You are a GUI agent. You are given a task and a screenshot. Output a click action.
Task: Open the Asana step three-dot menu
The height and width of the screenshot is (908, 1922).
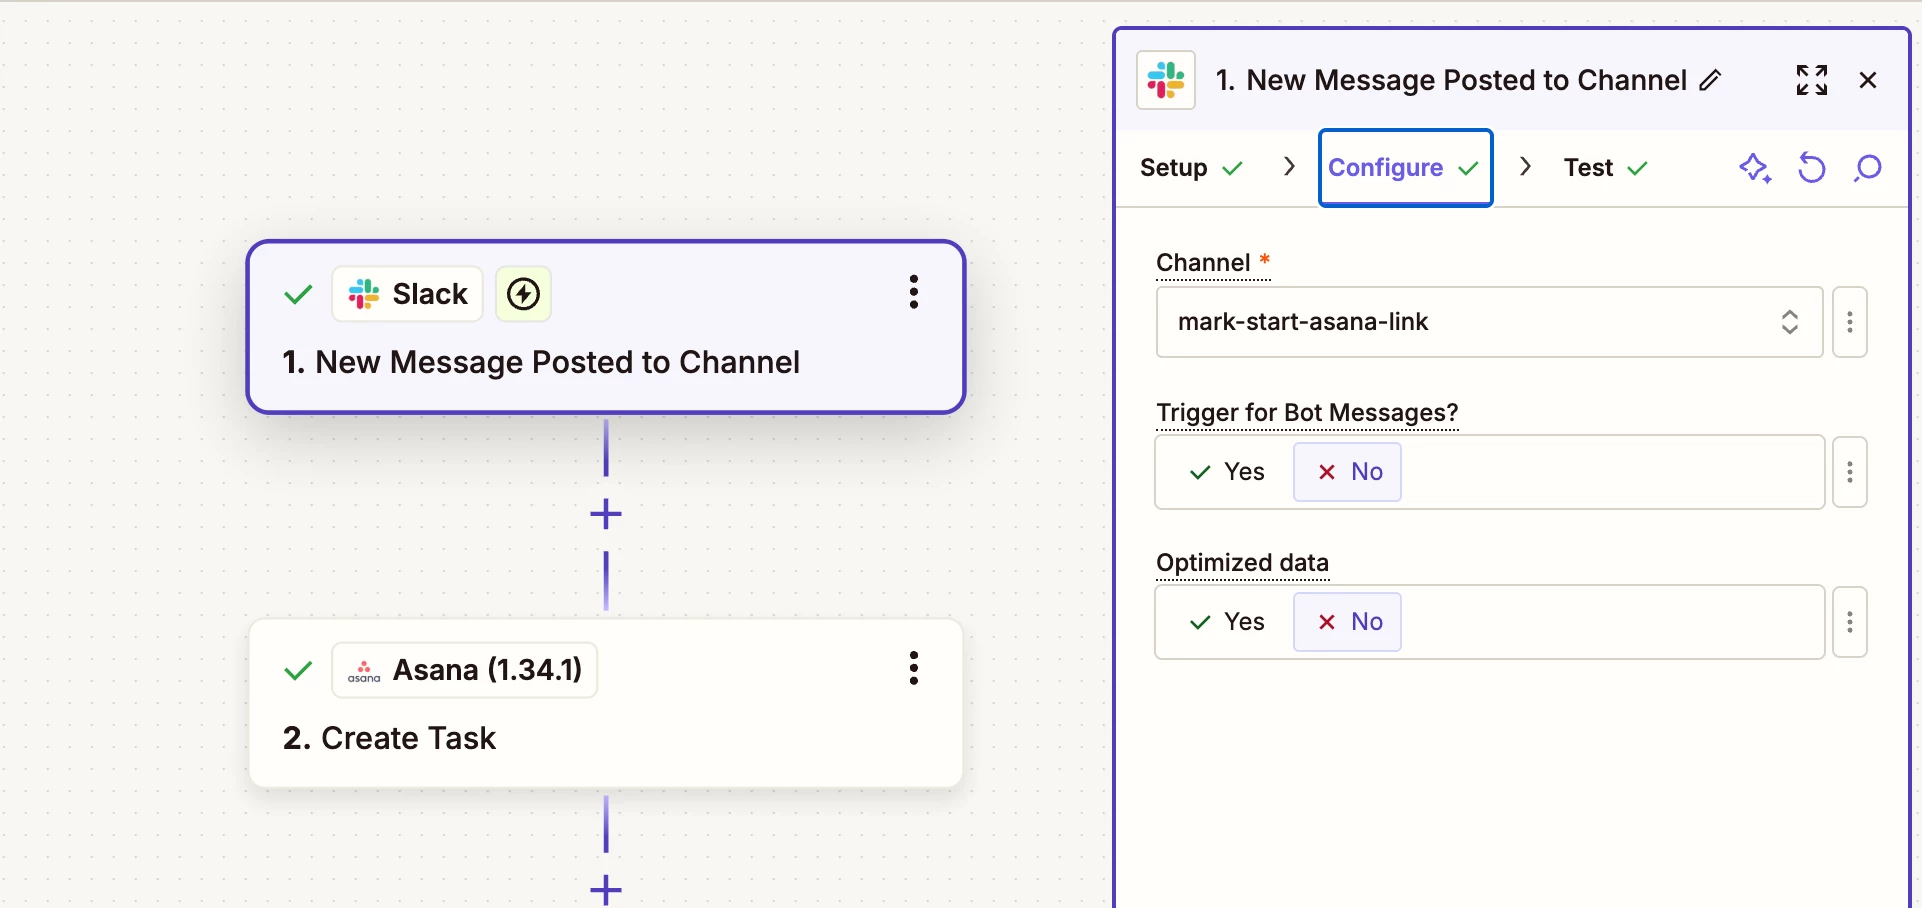point(913,668)
